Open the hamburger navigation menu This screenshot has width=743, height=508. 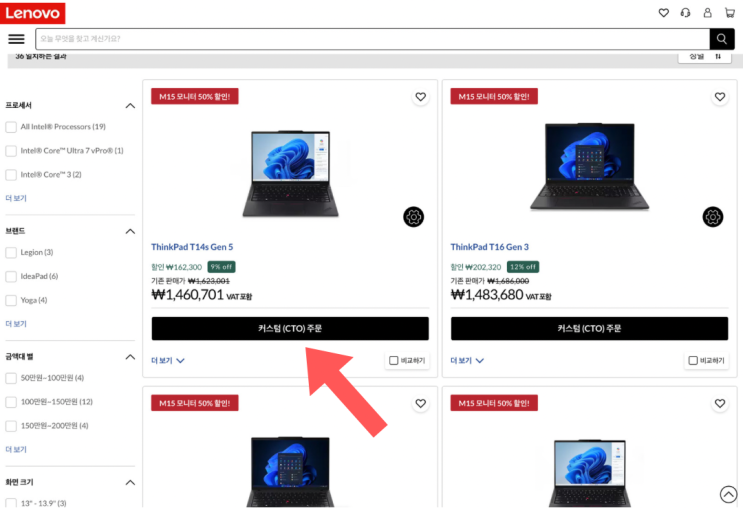17,39
